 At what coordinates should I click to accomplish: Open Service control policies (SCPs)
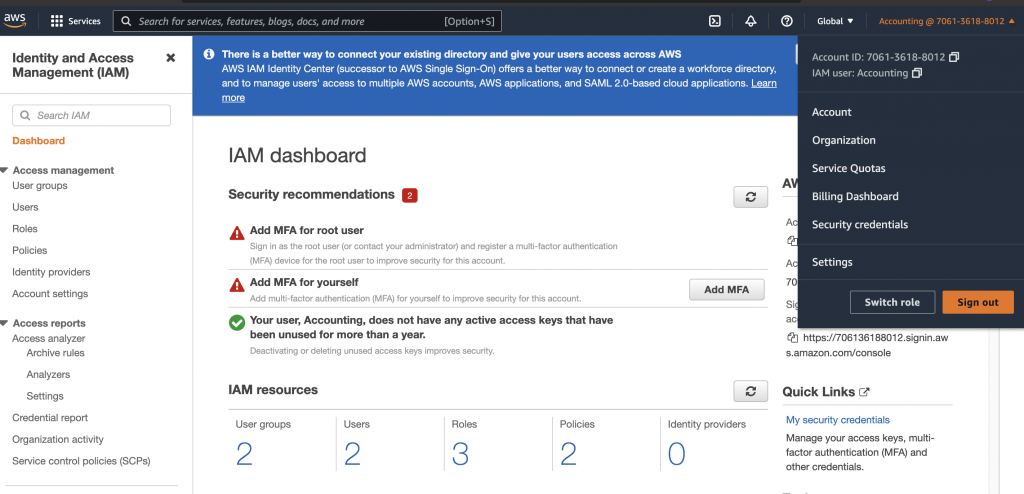tap(82, 461)
